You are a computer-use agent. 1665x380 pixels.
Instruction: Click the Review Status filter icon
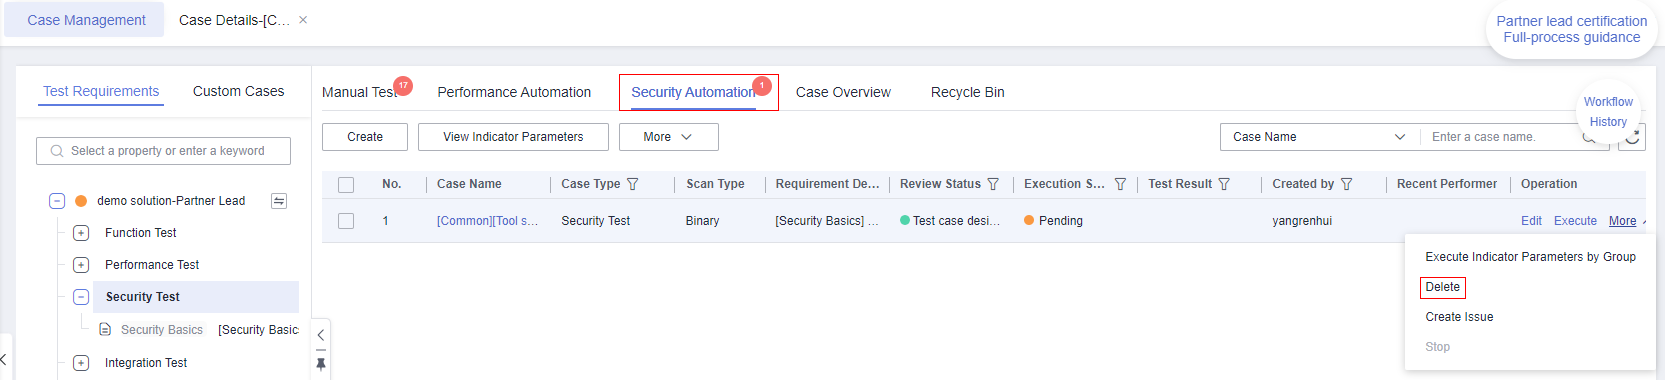[993, 184]
